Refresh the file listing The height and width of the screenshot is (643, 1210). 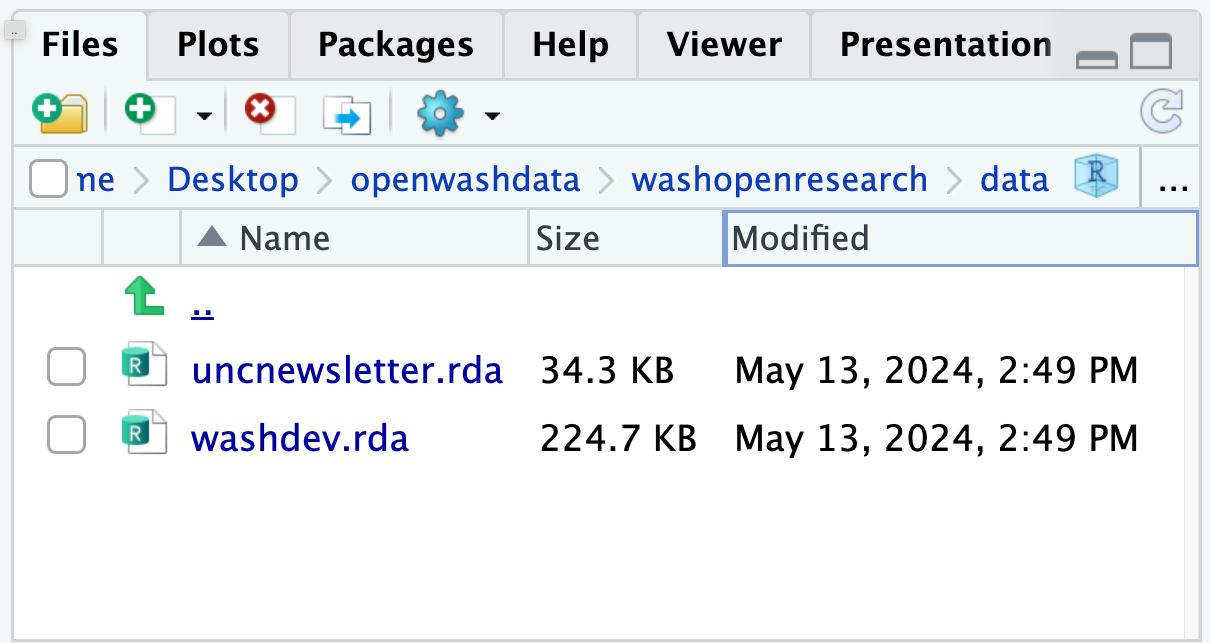pyautogui.click(x=1162, y=111)
